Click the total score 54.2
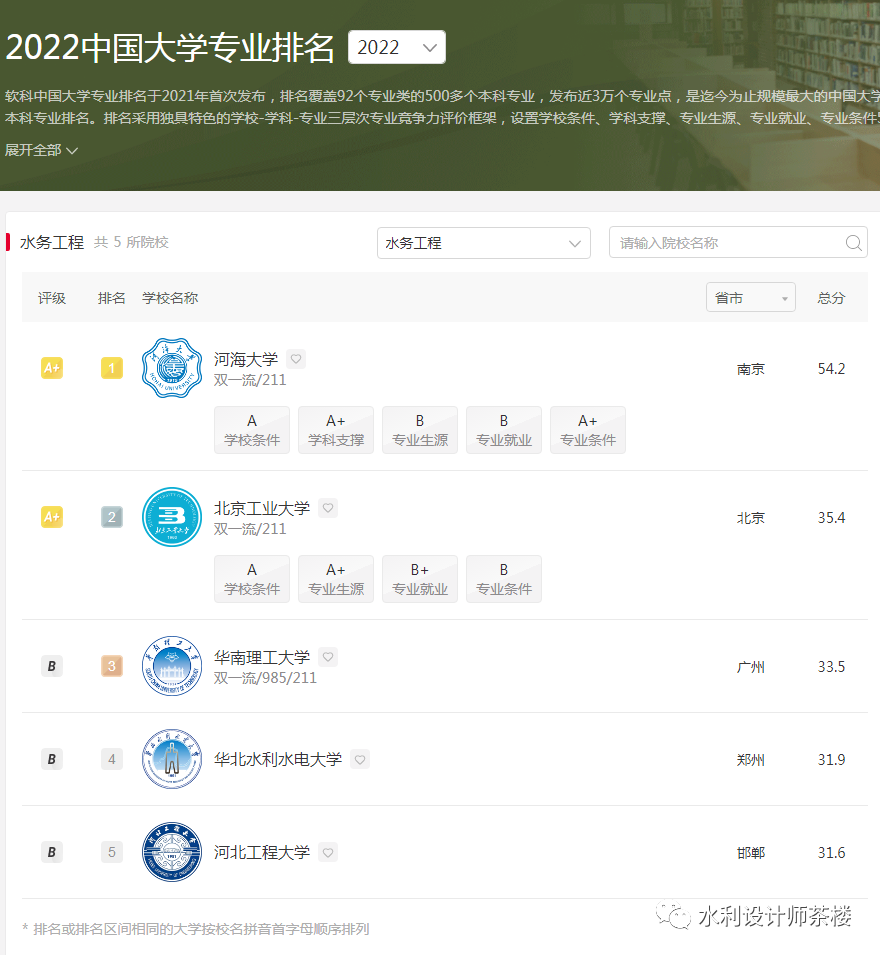The height and width of the screenshot is (955, 880). pos(831,368)
